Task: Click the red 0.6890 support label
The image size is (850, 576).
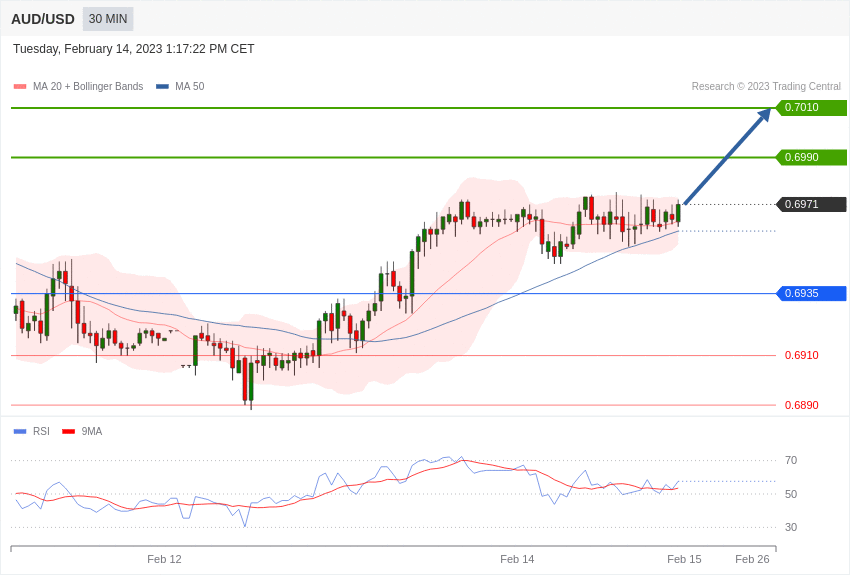Action: pyautogui.click(x=802, y=405)
